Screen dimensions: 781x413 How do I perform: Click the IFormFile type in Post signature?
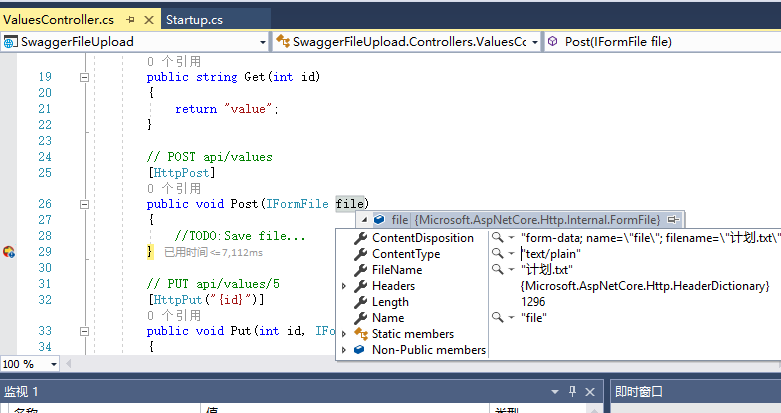297,204
